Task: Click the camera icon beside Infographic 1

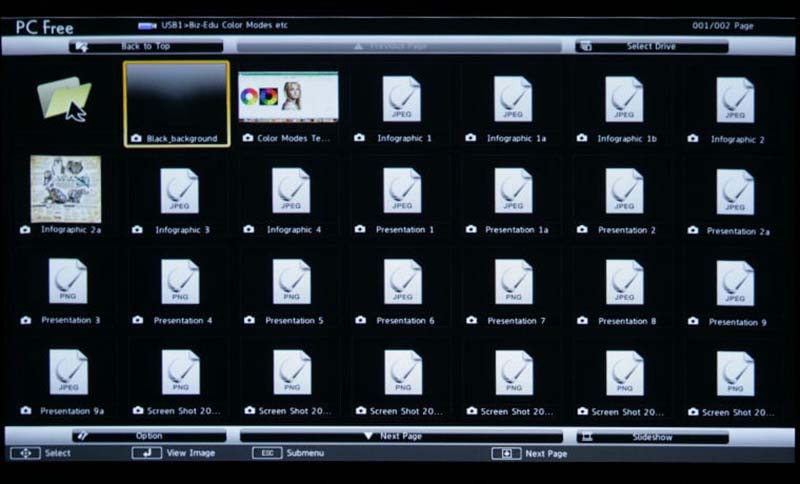Action: [359, 138]
